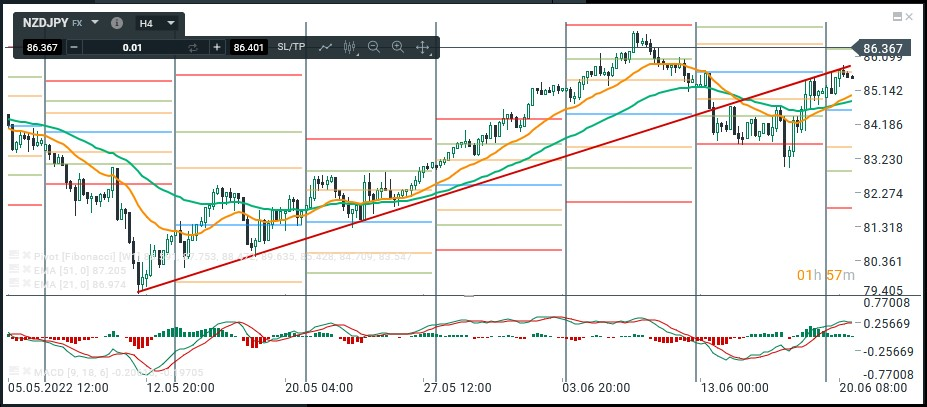
Task: Click the swap arrows icon beside volume
Action: pos(193,47)
